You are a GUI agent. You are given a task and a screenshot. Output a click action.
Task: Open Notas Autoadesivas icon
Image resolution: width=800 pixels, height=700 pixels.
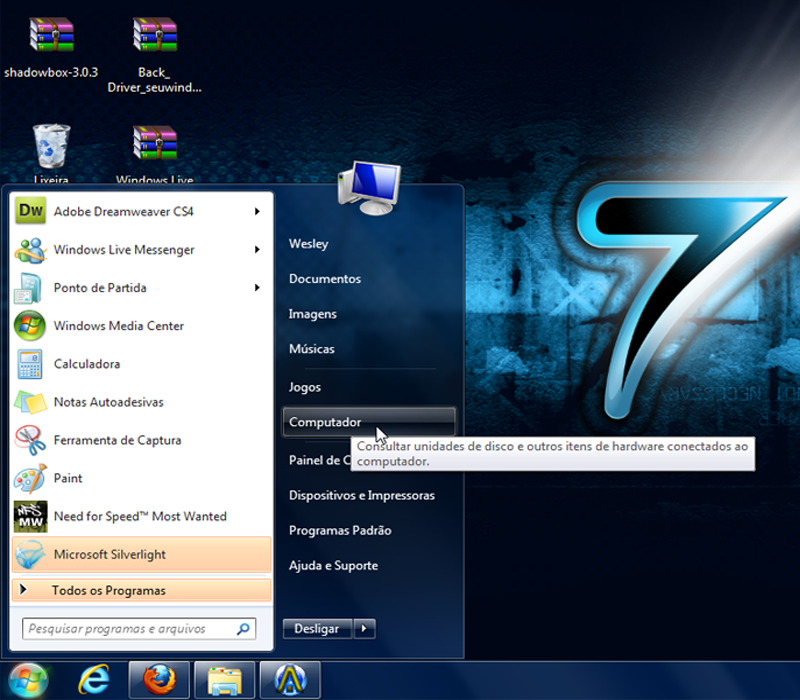pyautogui.click(x=30, y=402)
